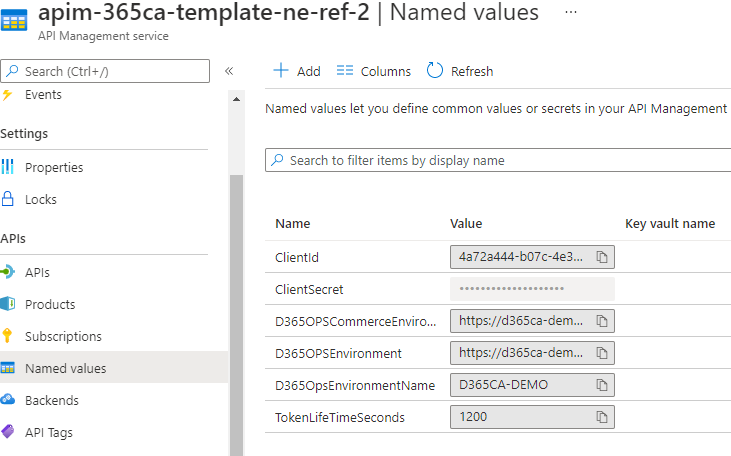Click the Add plus icon
Viewport: 731px width, 456px height.
point(281,70)
